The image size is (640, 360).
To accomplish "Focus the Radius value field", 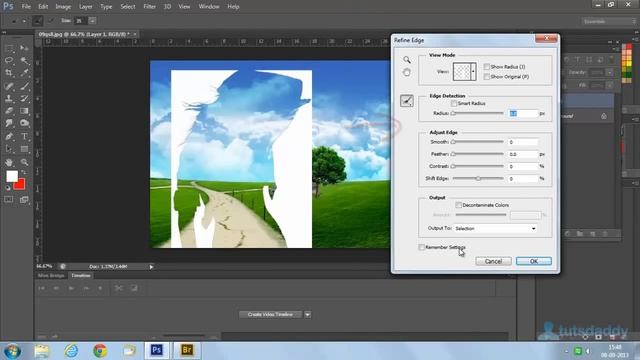I will 523,113.
